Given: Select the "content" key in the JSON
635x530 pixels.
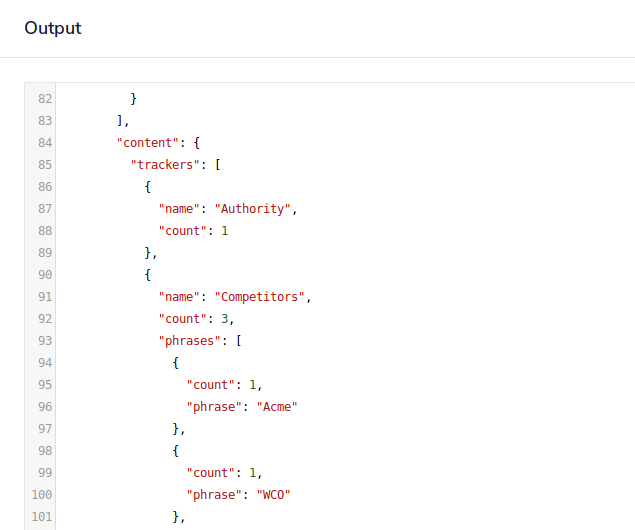Looking at the screenshot, I should pyautogui.click(x=148, y=143).
